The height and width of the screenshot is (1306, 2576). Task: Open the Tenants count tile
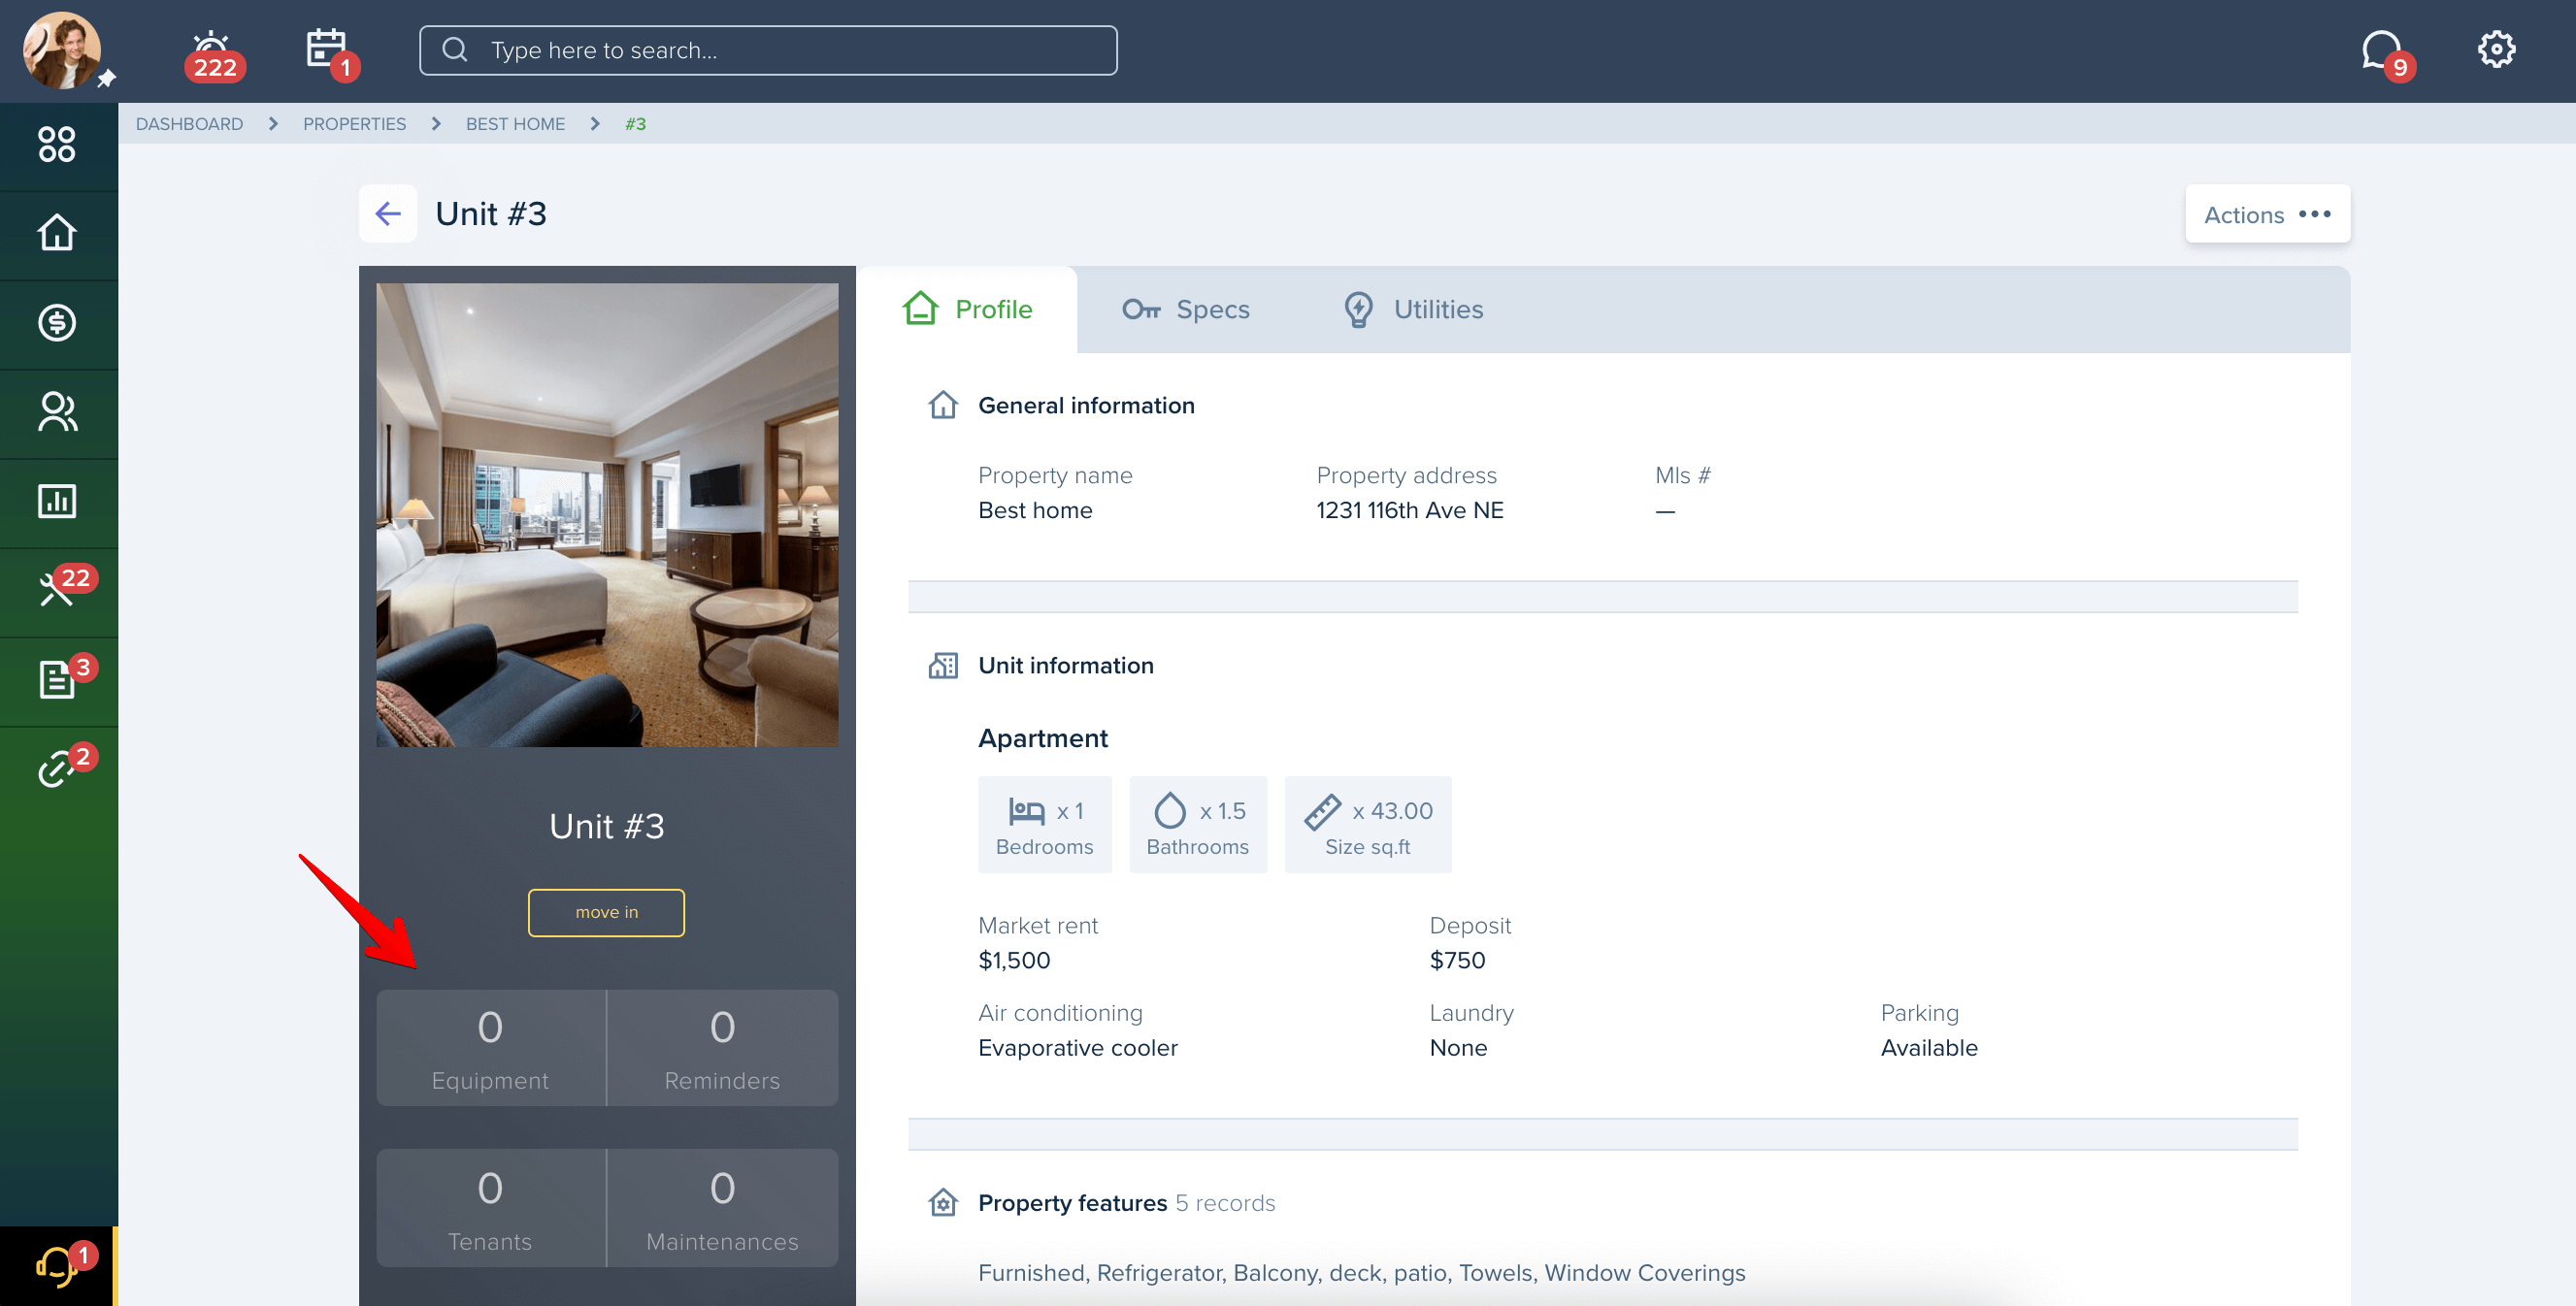pos(490,1208)
